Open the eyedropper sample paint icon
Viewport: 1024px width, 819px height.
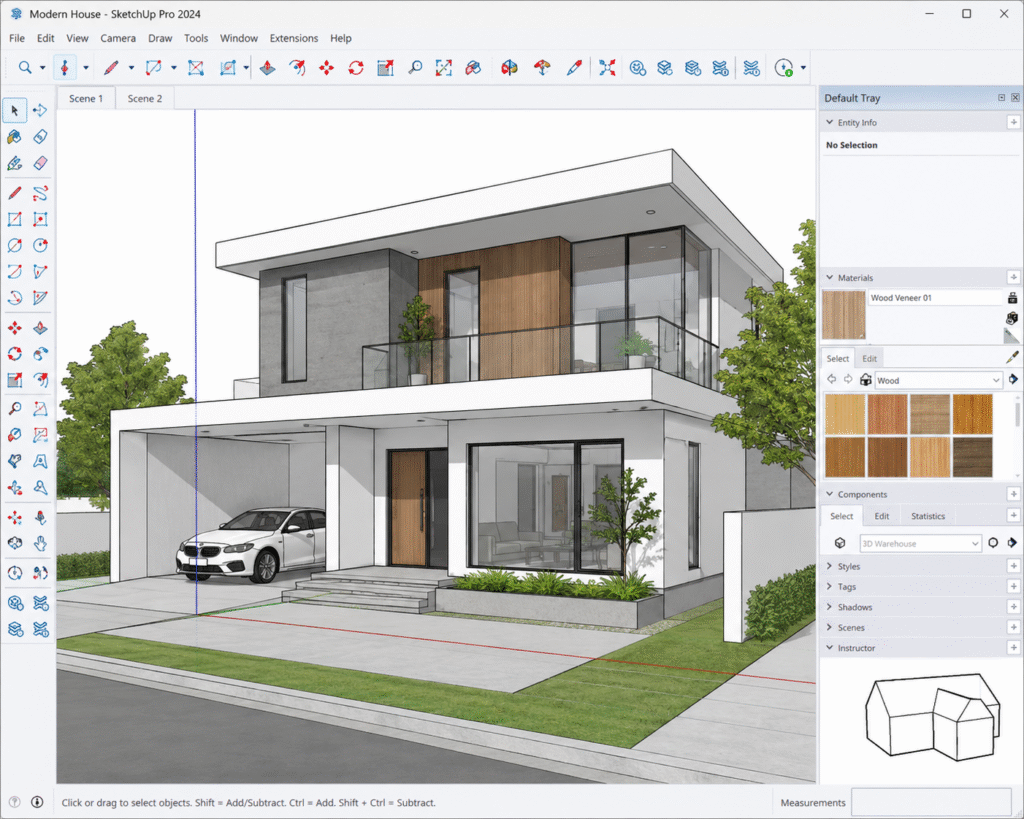[x=1012, y=357]
